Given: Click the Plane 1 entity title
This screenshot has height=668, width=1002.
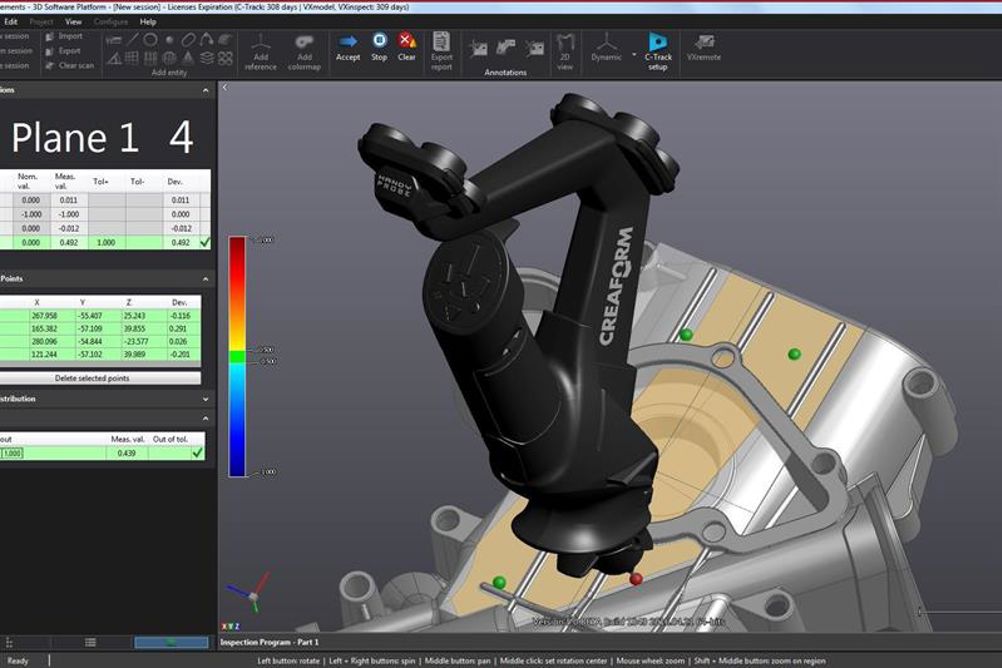Looking at the screenshot, I should click(75, 137).
